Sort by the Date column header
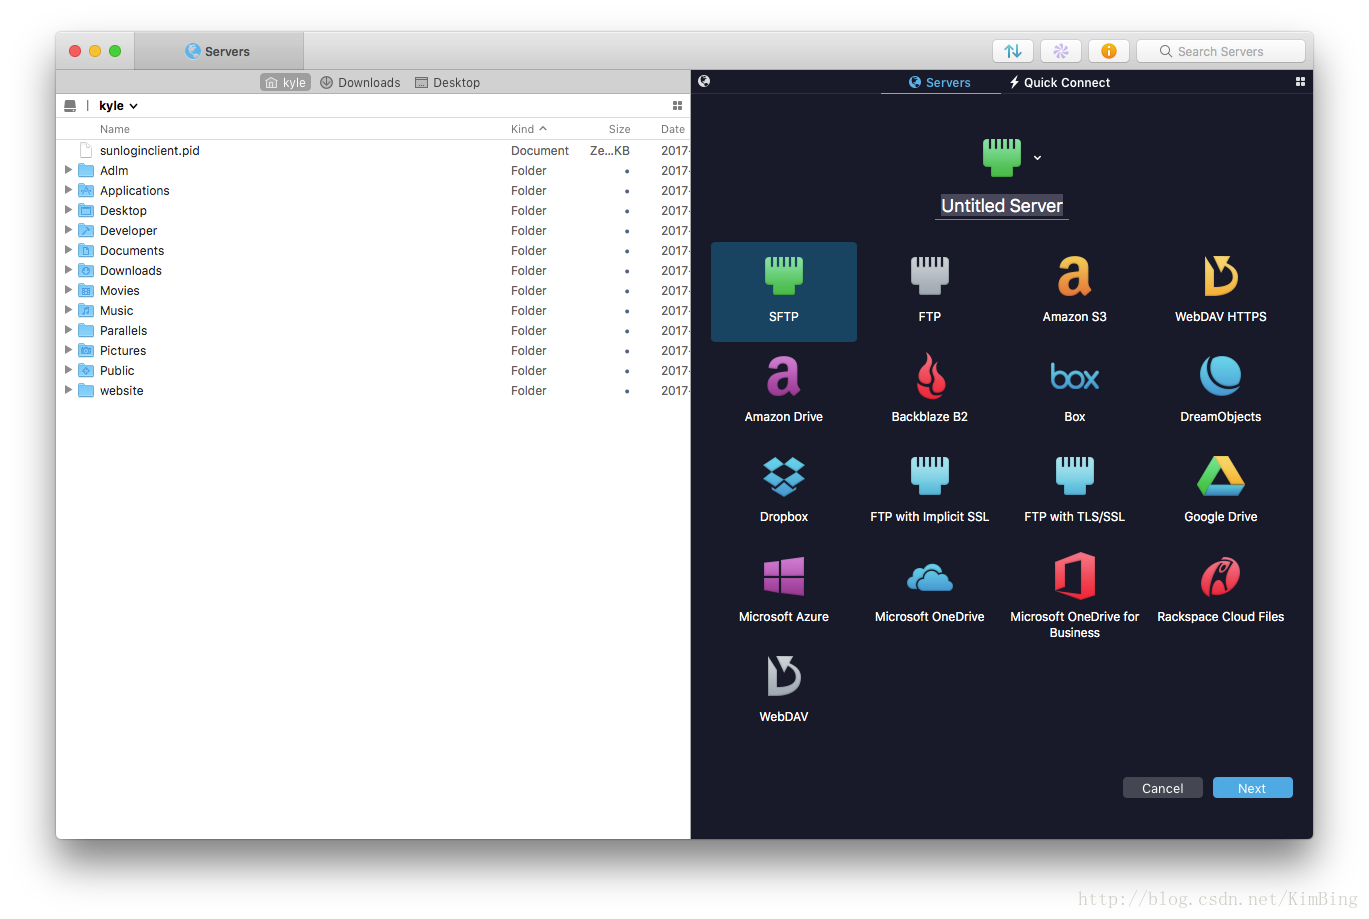Viewport: 1369px width, 919px height. 672,129
